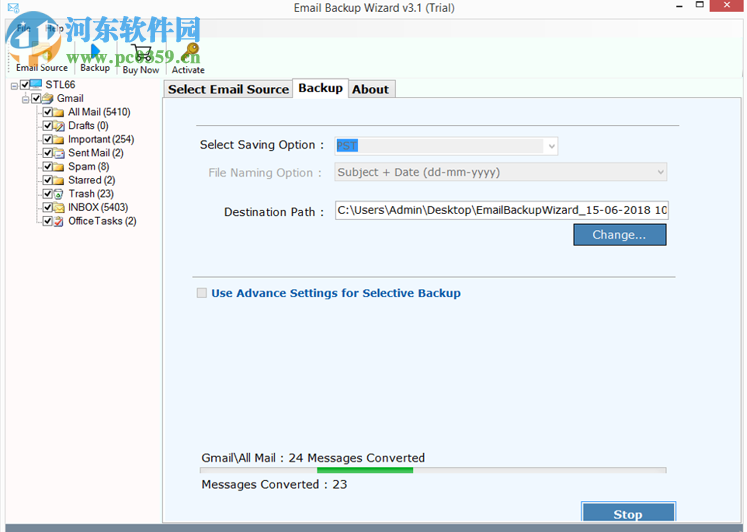Viewport: 747px width, 532px height.
Task: Uncheck the Drafts (0) checkbox
Action: click(48, 126)
